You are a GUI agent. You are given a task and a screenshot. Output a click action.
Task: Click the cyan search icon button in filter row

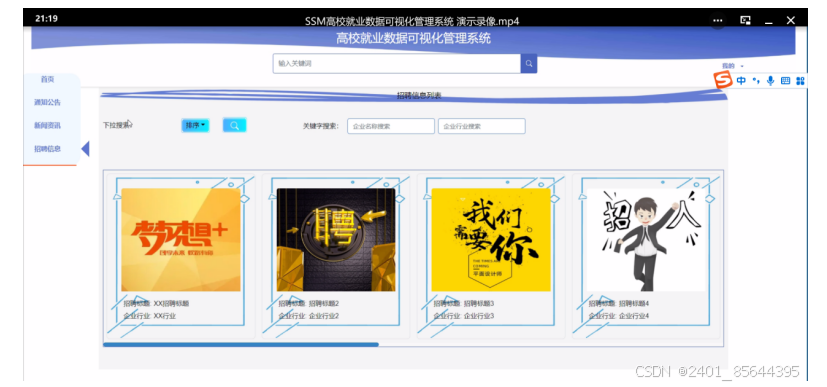(x=235, y=125)
